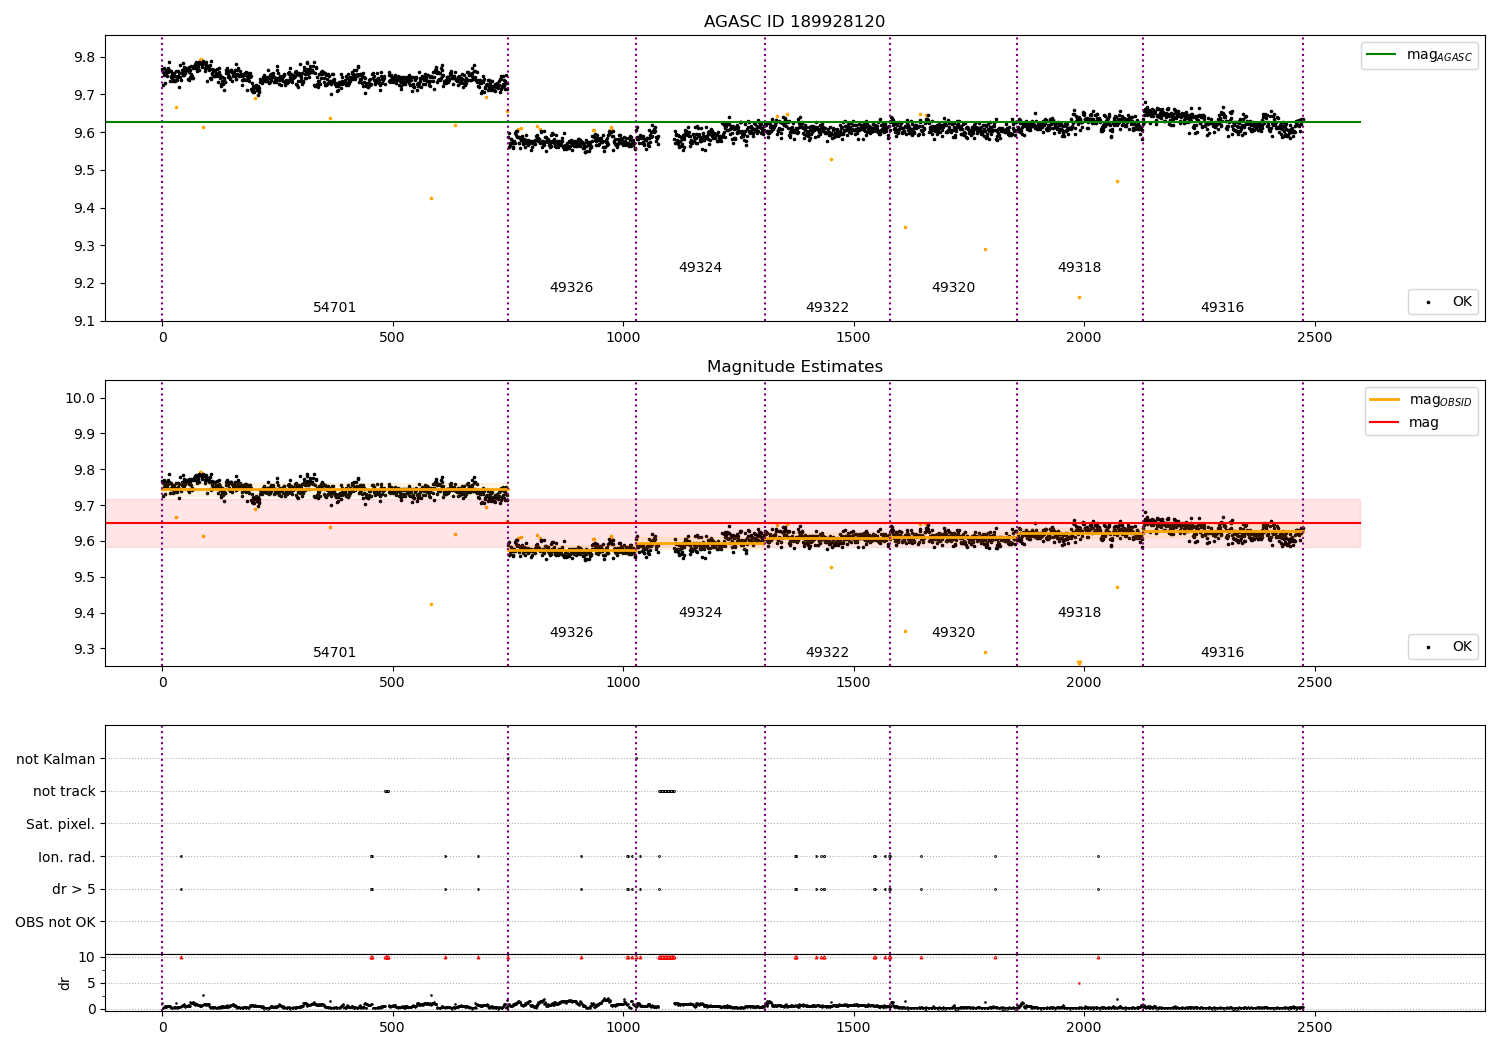This screenshot has width=1500, height=1050.
Task: Click 49326 label in Magnitude Estimates plot
Action: point(571,633)
